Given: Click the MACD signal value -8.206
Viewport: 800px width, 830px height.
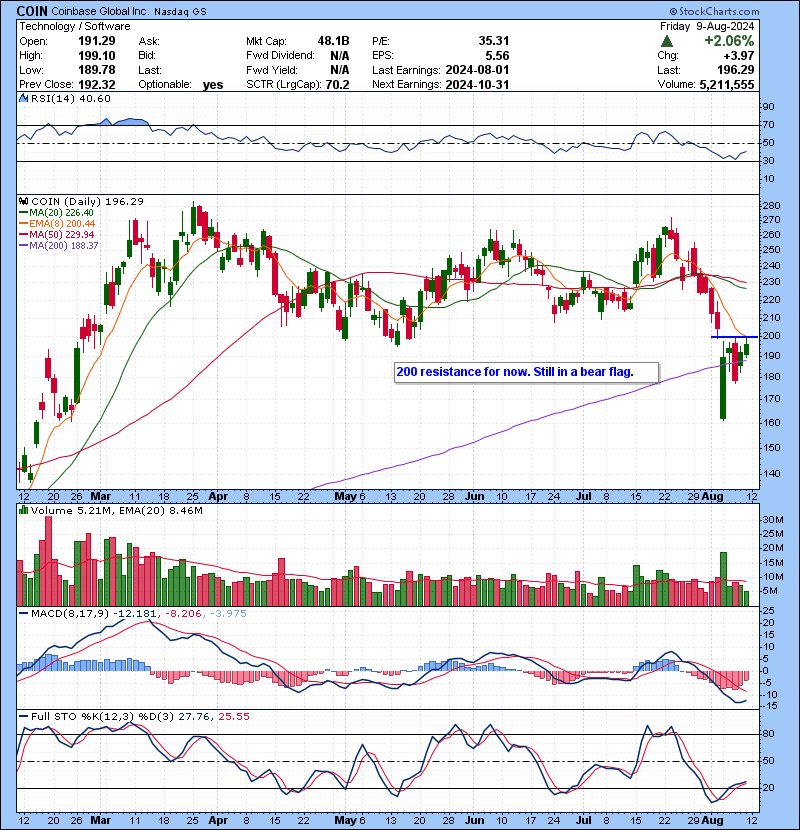Looking at the screenshot, I should [x=184, y=614].
